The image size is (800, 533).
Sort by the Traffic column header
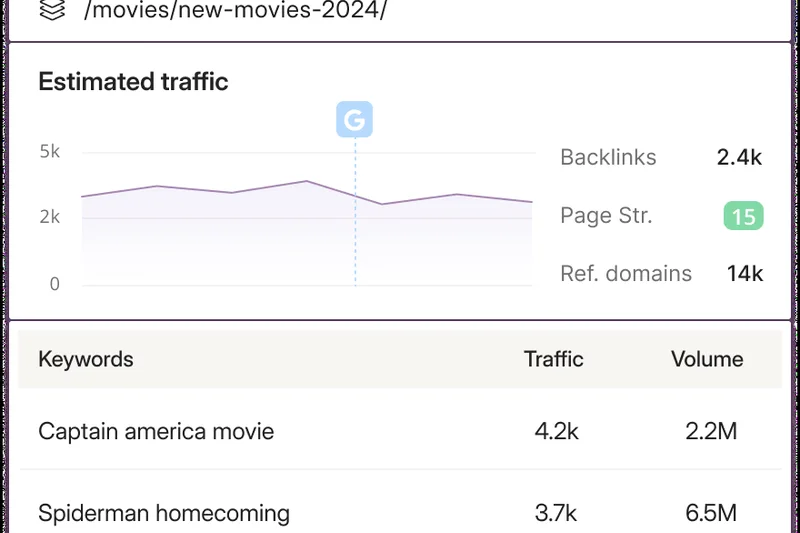coord(553,359)
